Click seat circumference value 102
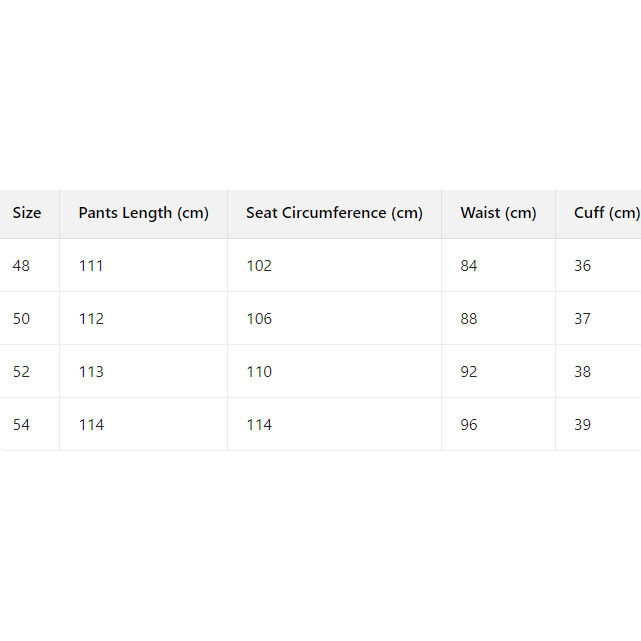The width and height of the screenshot is (641, 641). [x=259, y=266]
